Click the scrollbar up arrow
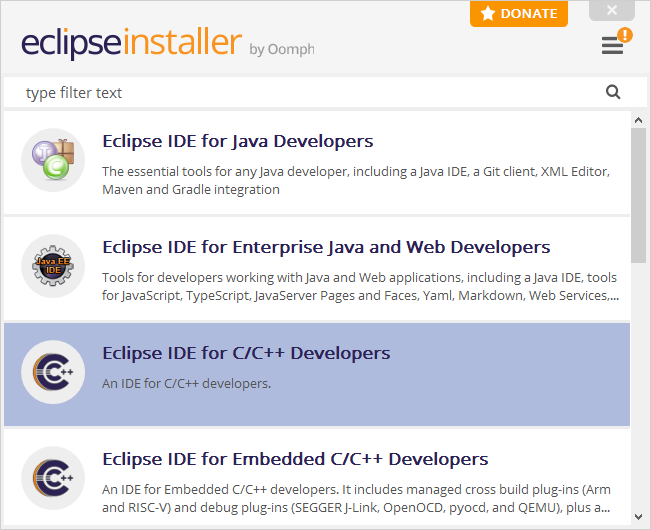This screenshot has width=651, height=530. click(639, 120)
